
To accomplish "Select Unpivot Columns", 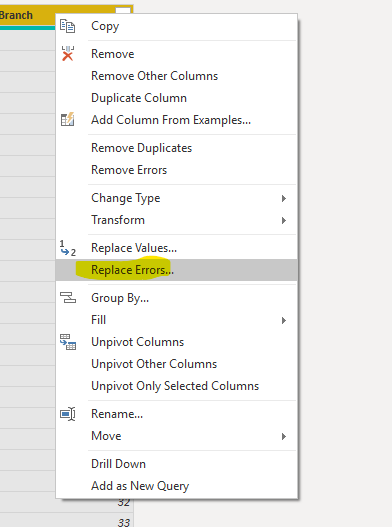I will click(177, 342).
